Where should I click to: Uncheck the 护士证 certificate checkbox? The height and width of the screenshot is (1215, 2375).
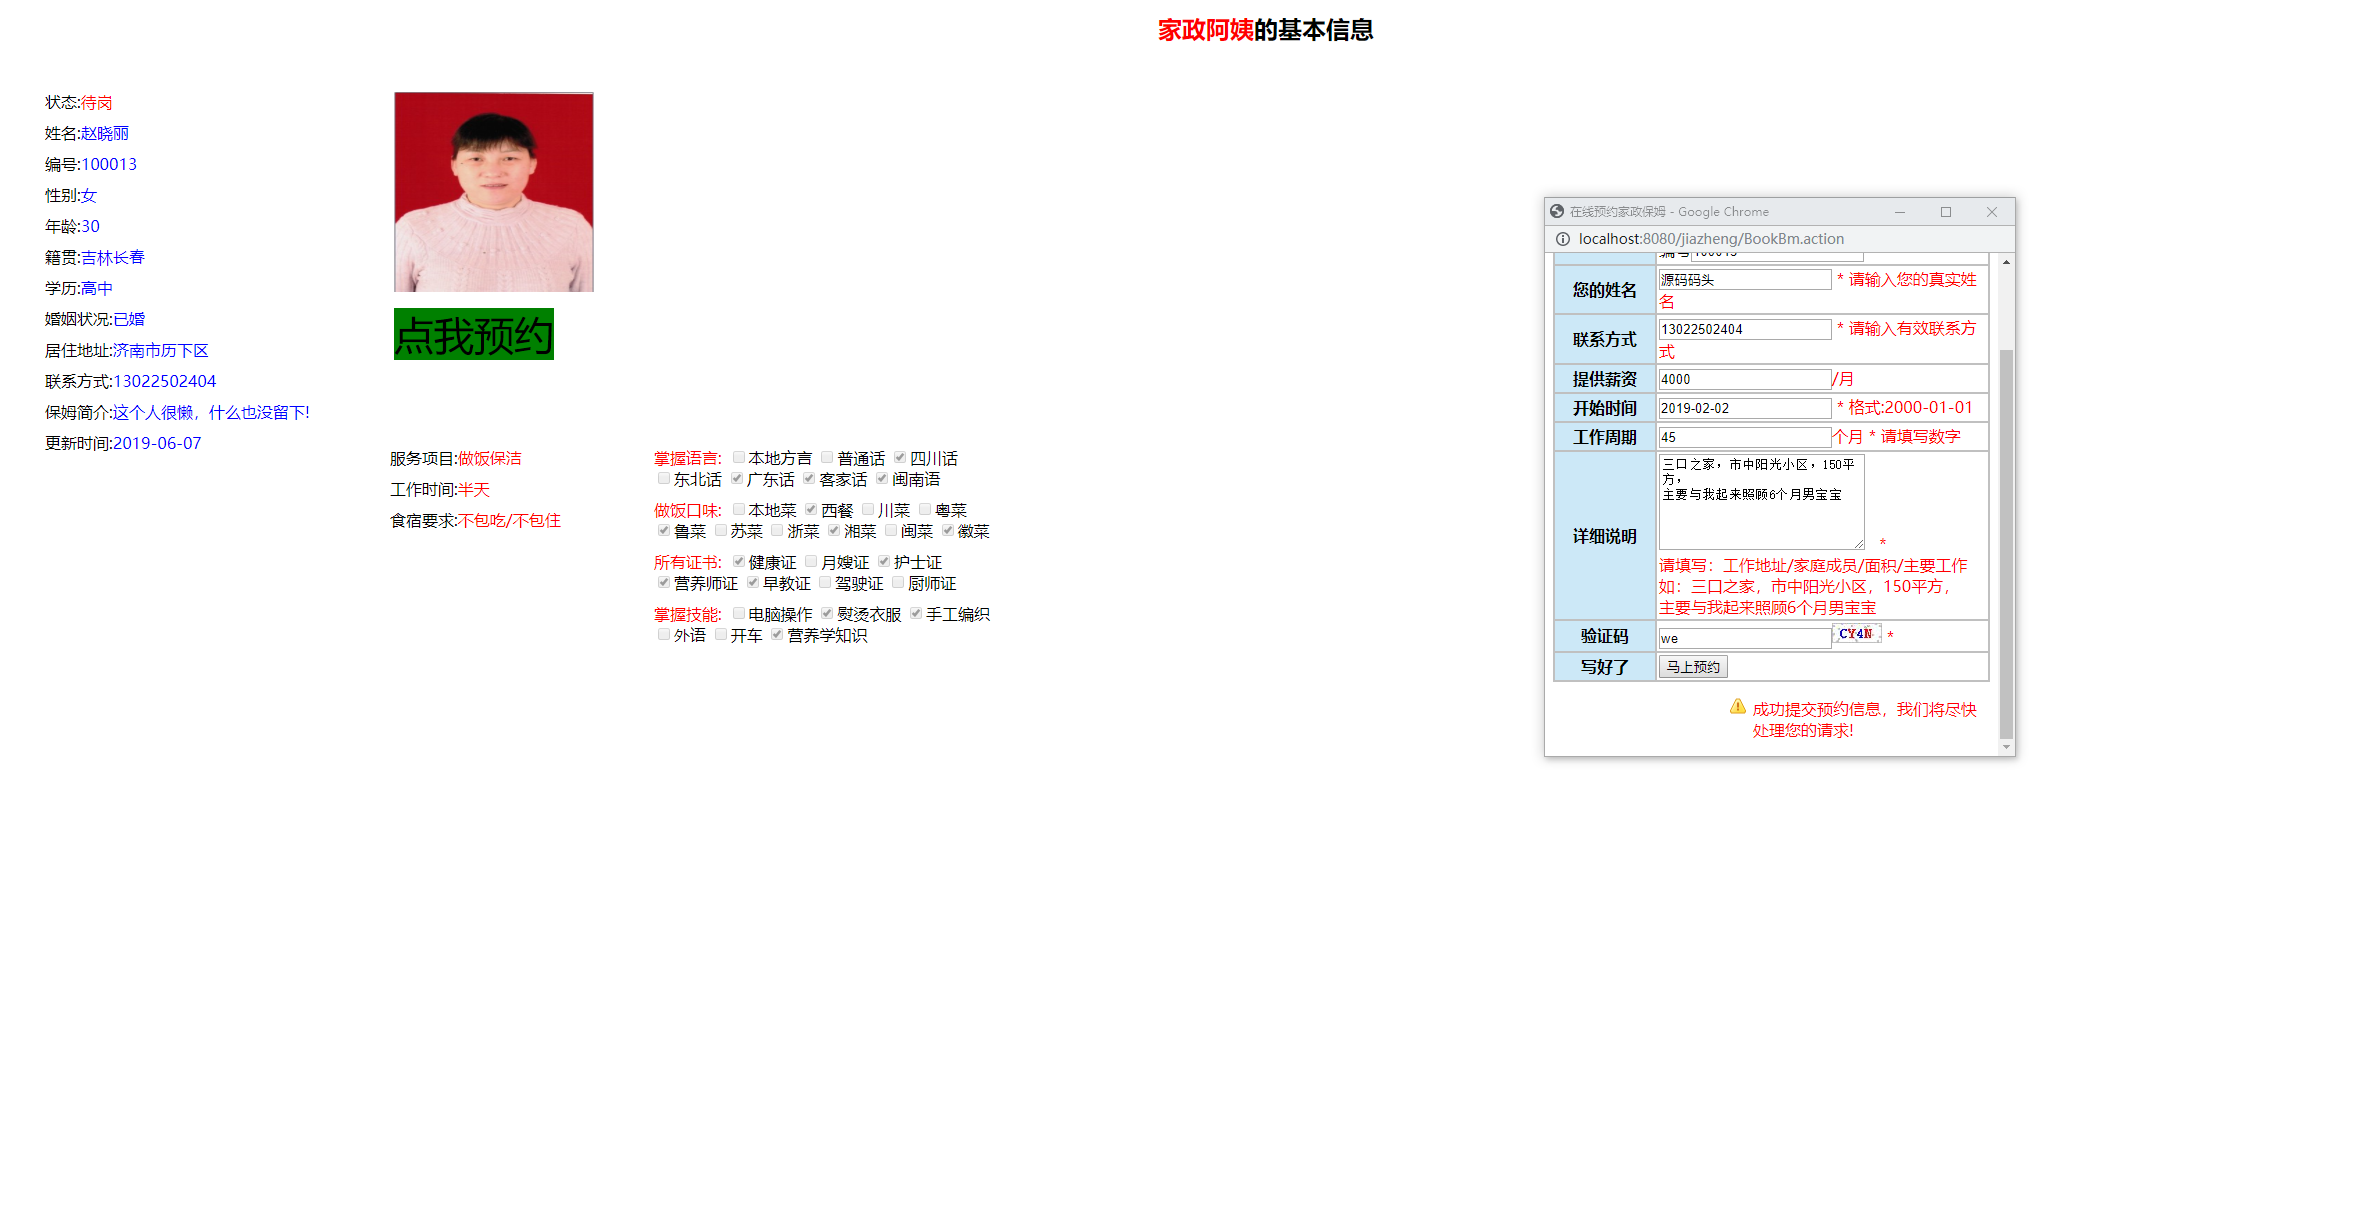[x=882, y=561]
